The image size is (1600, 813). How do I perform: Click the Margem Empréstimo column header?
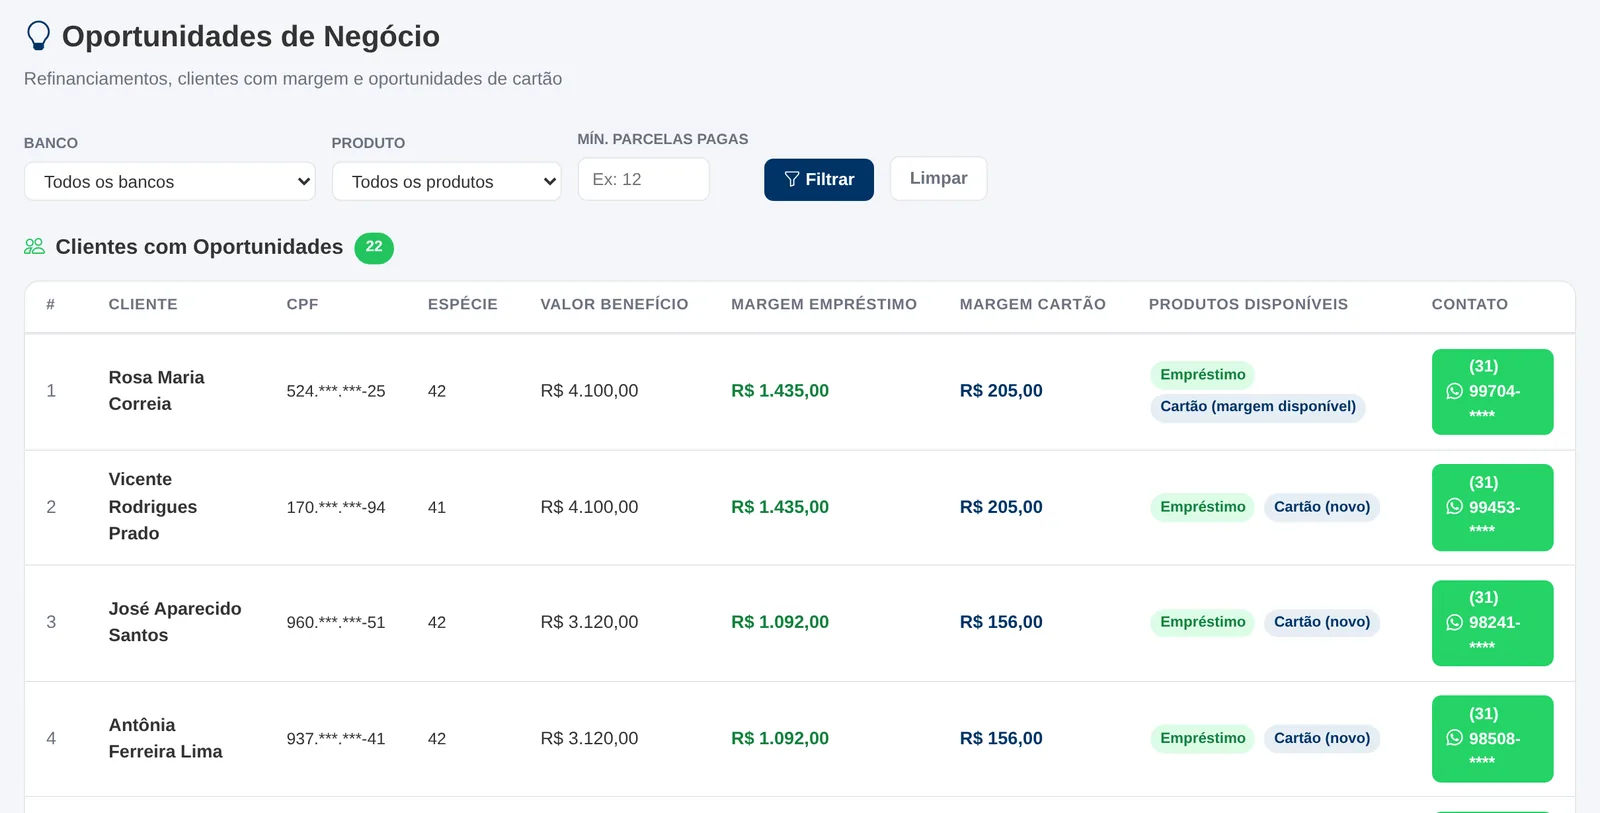pyautogui.click(x=824, y=304)
